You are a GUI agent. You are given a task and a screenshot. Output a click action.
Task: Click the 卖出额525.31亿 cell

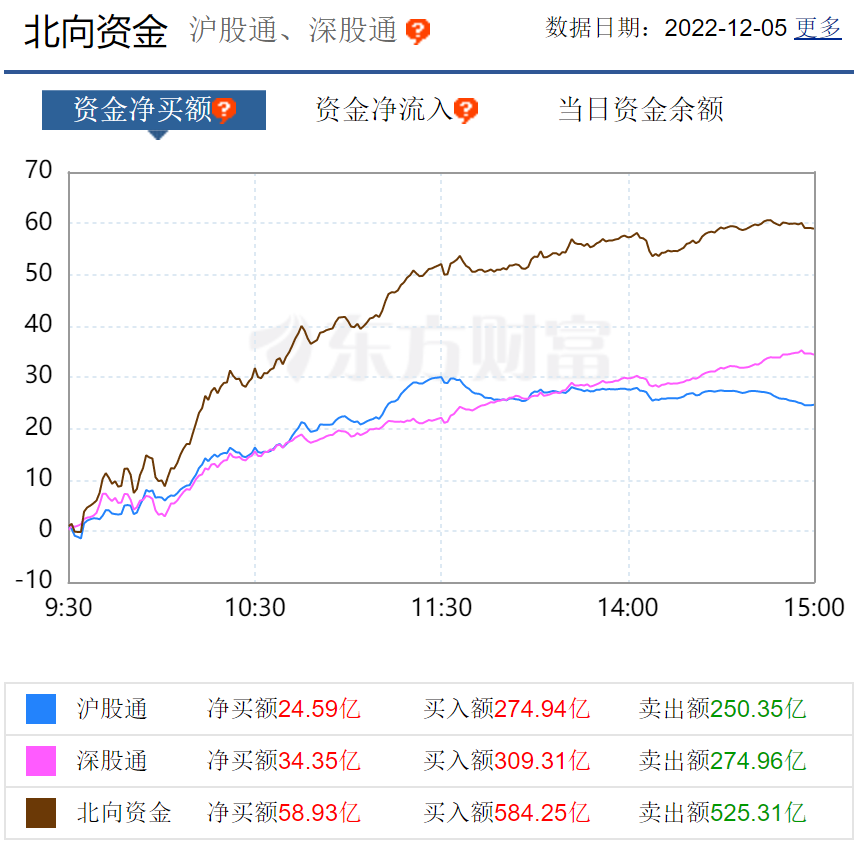[723, 813]
